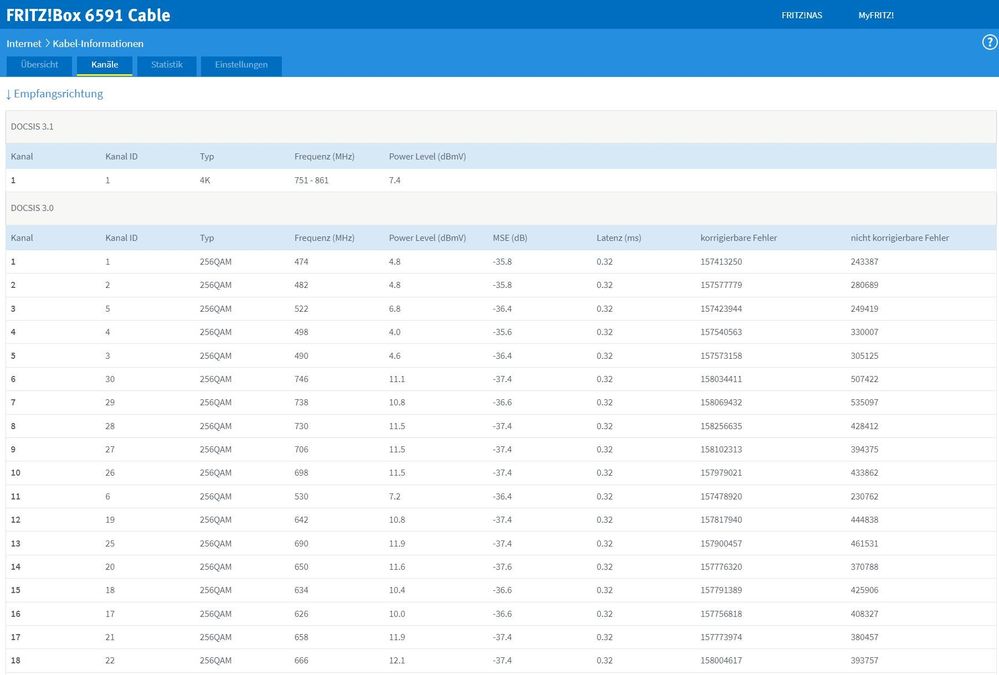999x675 pixels.
Task: Click the Internet breadcrumb
Action: [x=24, y=44]
